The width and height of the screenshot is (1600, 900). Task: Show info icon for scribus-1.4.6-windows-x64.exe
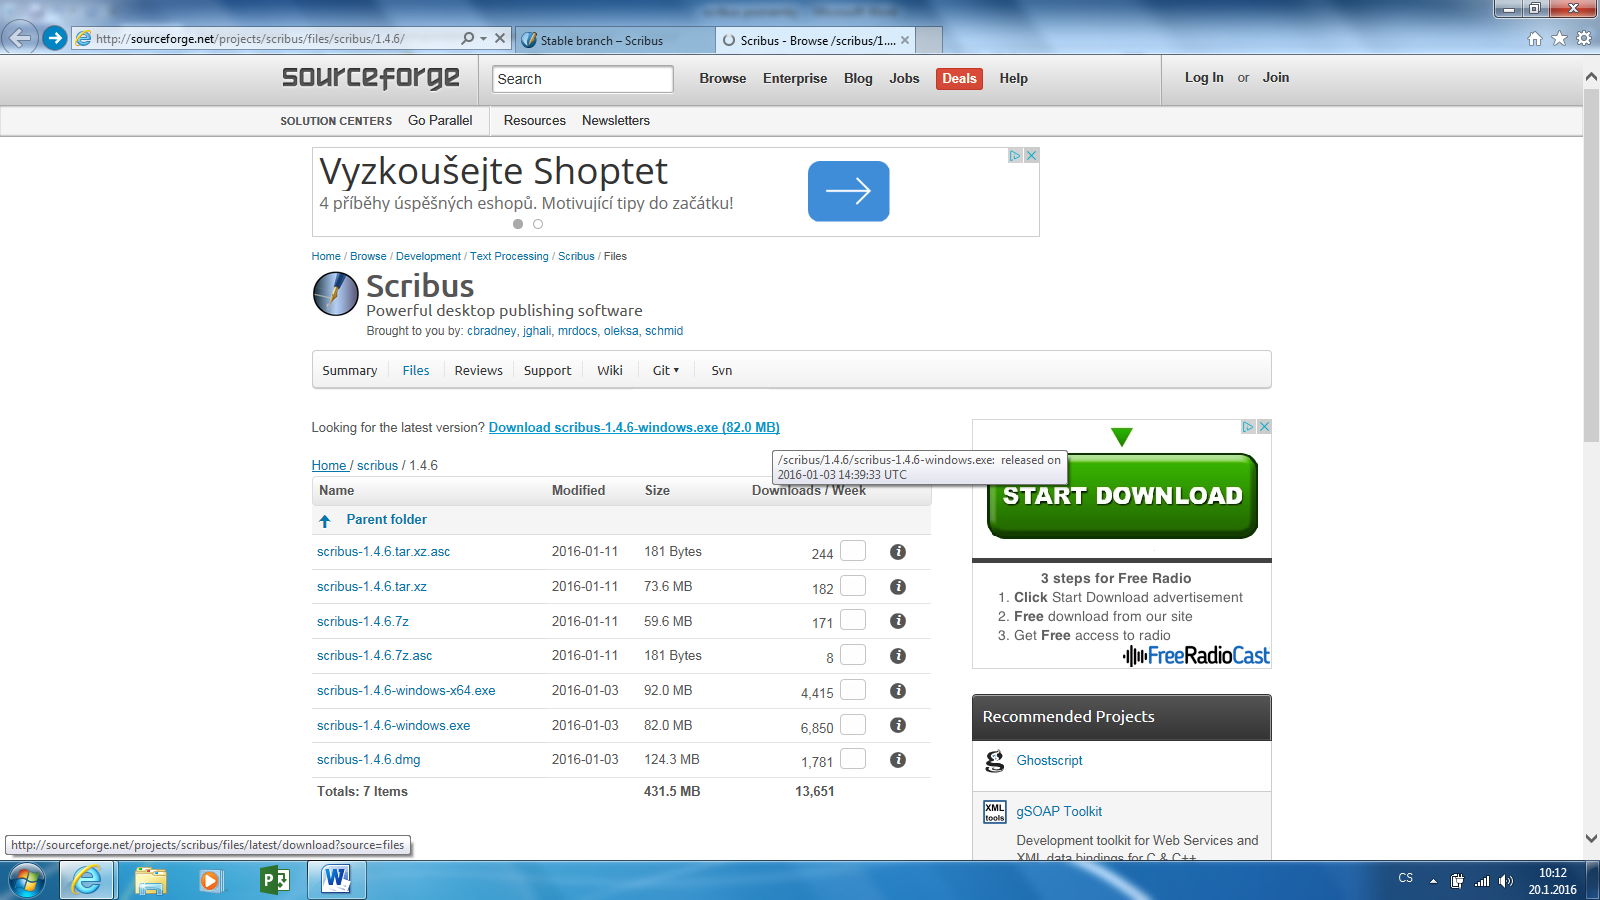pyautogui.click(x=898, y=691)
